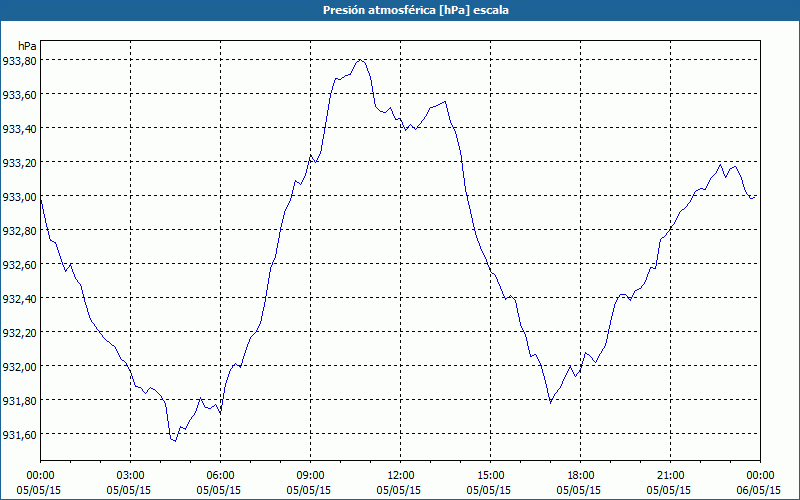Image resolution: width=800 pixels, height=500 pixels.
Task: Select the 932,20 pressure label
Action: (x=19, y=332)
